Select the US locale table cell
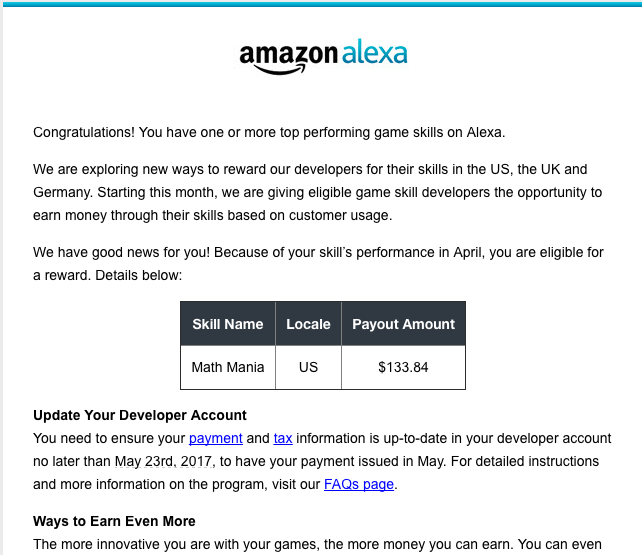 [x=308, y=367]
